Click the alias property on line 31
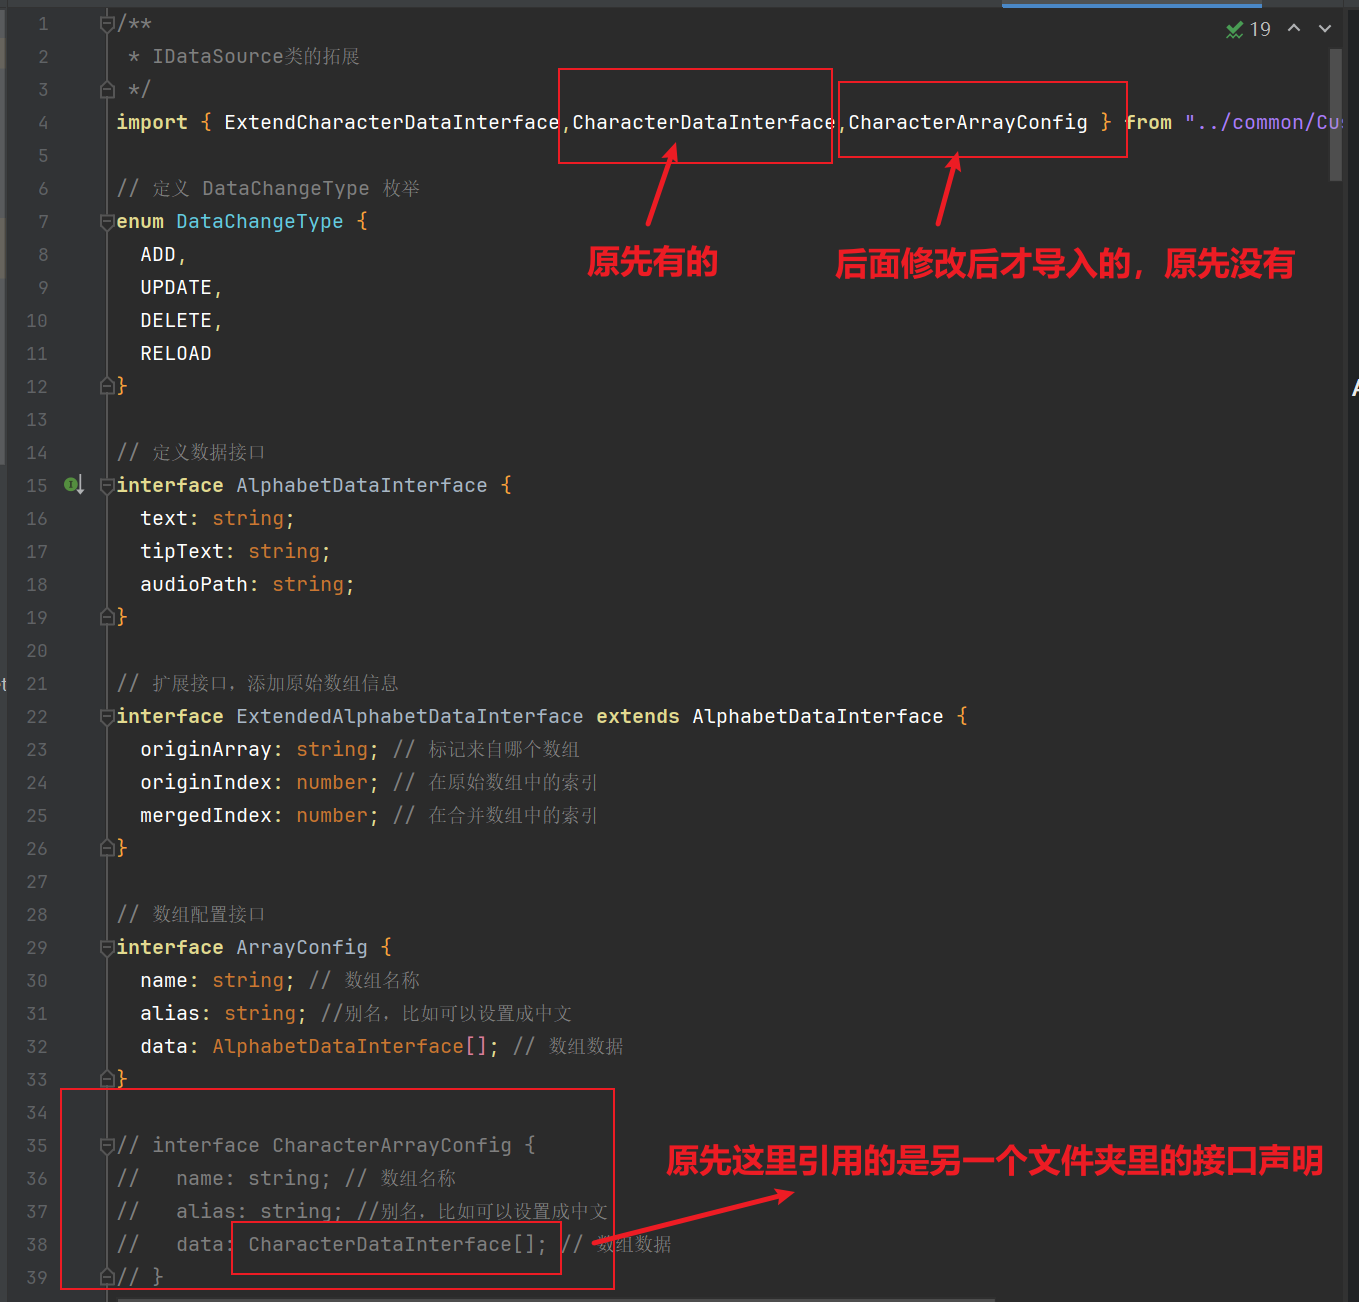This screenshot has width=1359, height=1302. point(170,1013)
